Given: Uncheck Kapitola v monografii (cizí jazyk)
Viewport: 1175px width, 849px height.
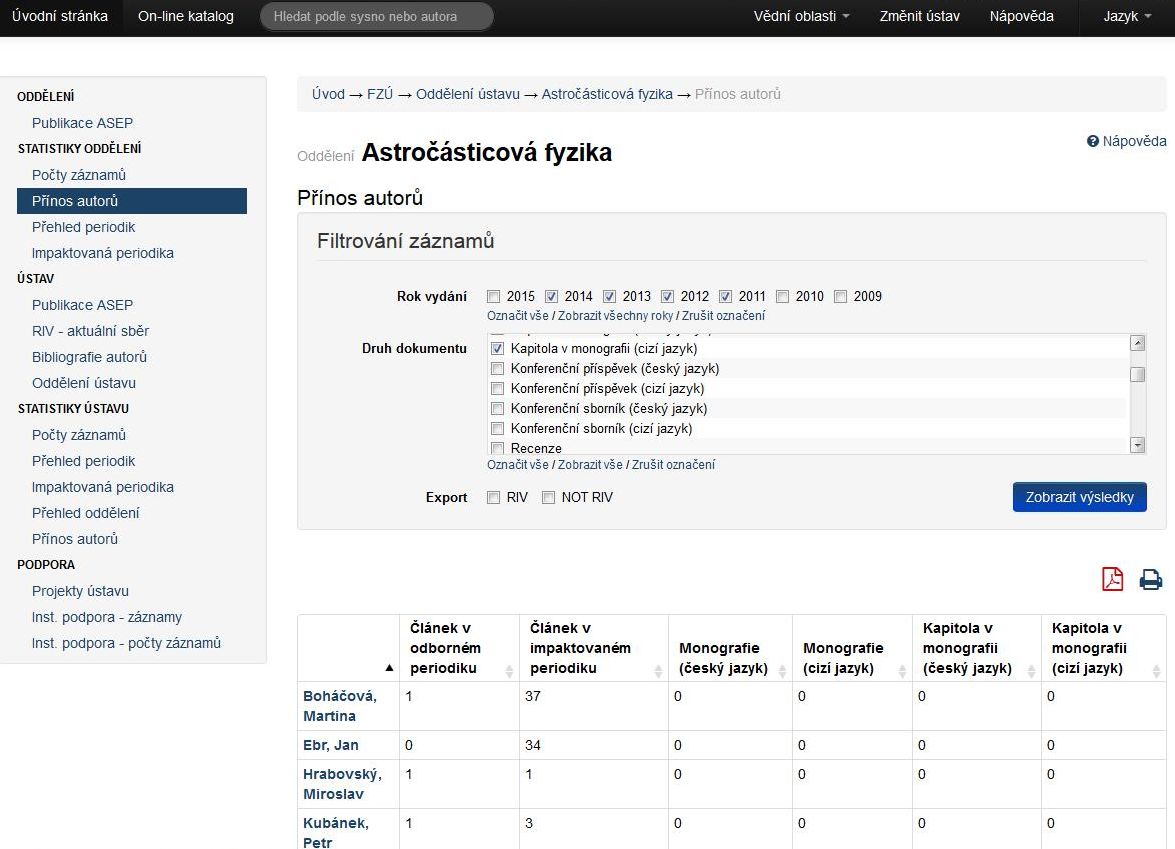Looking at the screenshot, I should coord(497,348).
